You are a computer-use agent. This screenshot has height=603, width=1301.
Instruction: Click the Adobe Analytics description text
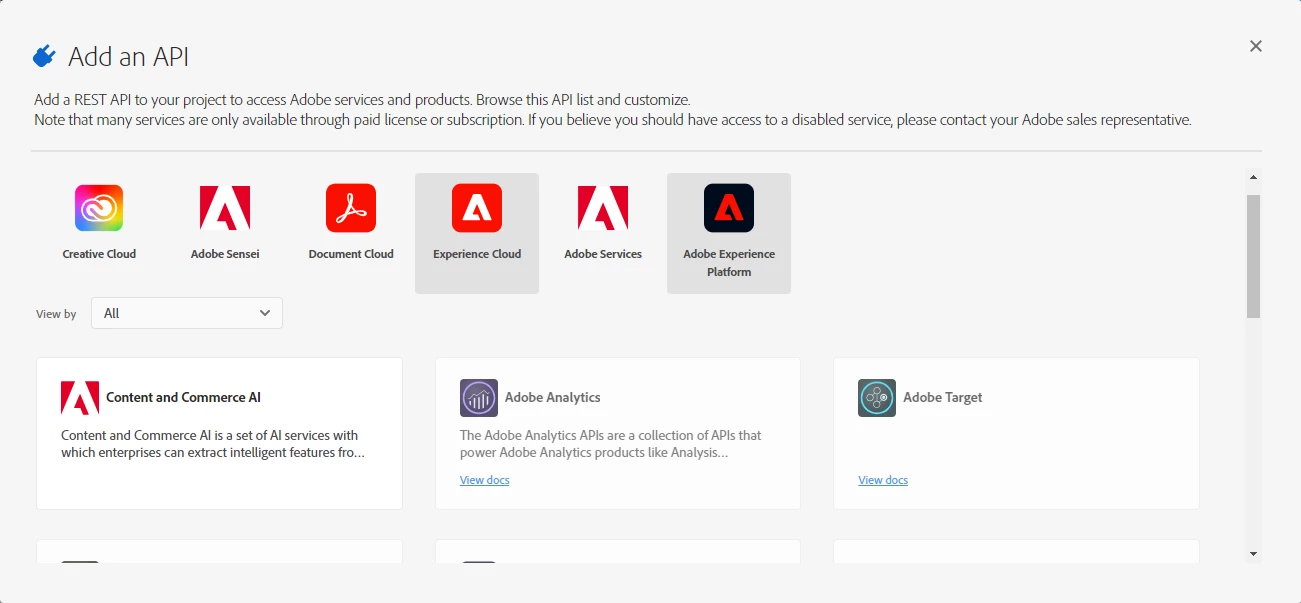(611, 444)
